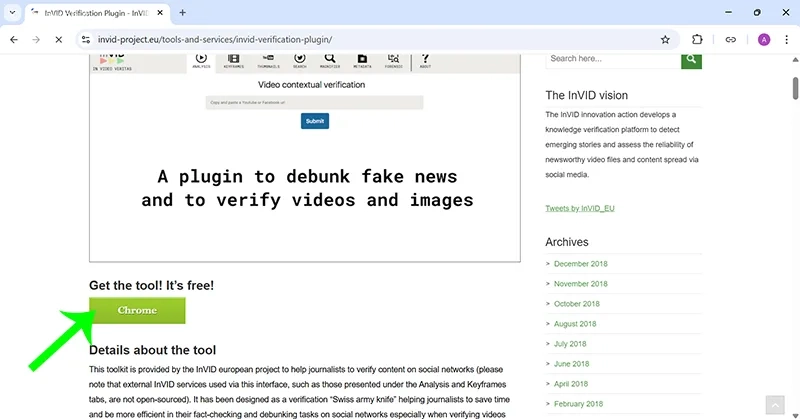Bookmark this page with the star icon
Screen dimensions: 800x419
(x=665, y=40)
